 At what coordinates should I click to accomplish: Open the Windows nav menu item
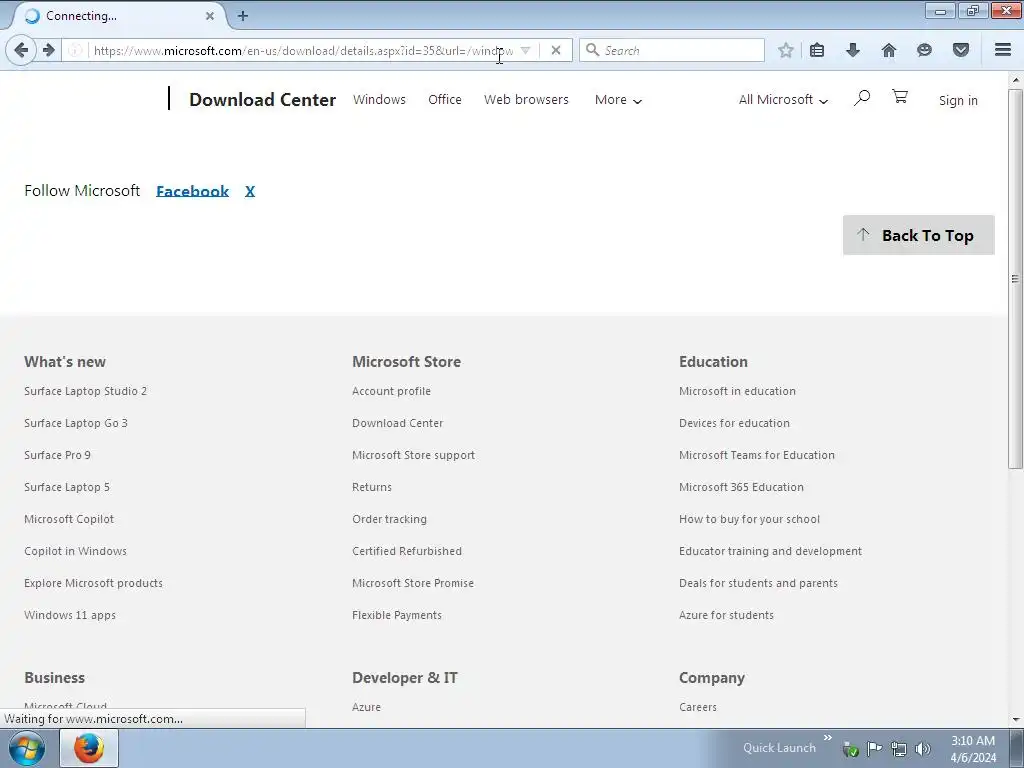(379, 100)
